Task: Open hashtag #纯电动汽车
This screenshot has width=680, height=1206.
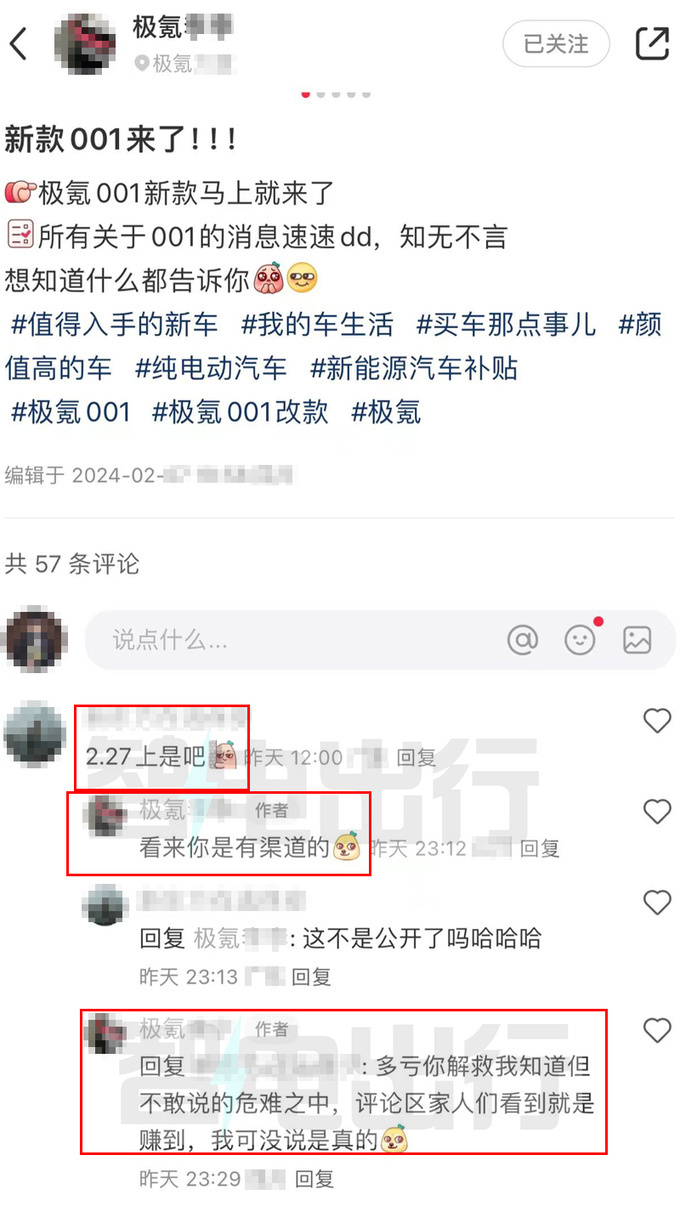Action: click(211, 368)
